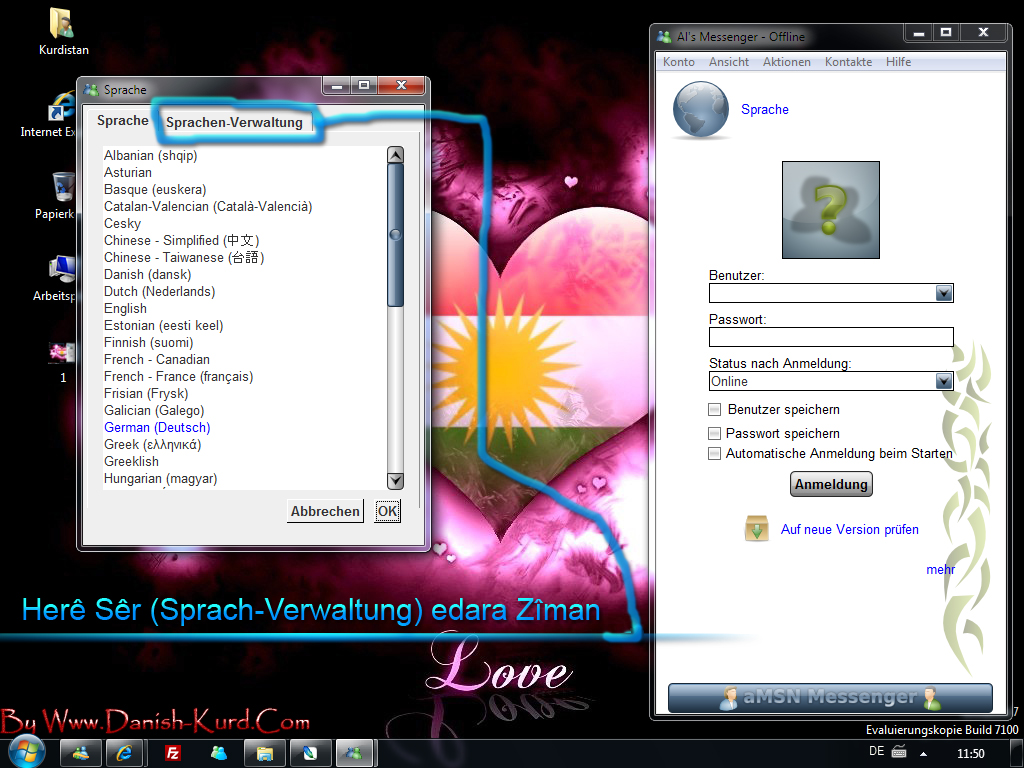
Task: Open FileZilla from the taskbar
Action: [x=172, y=754]
